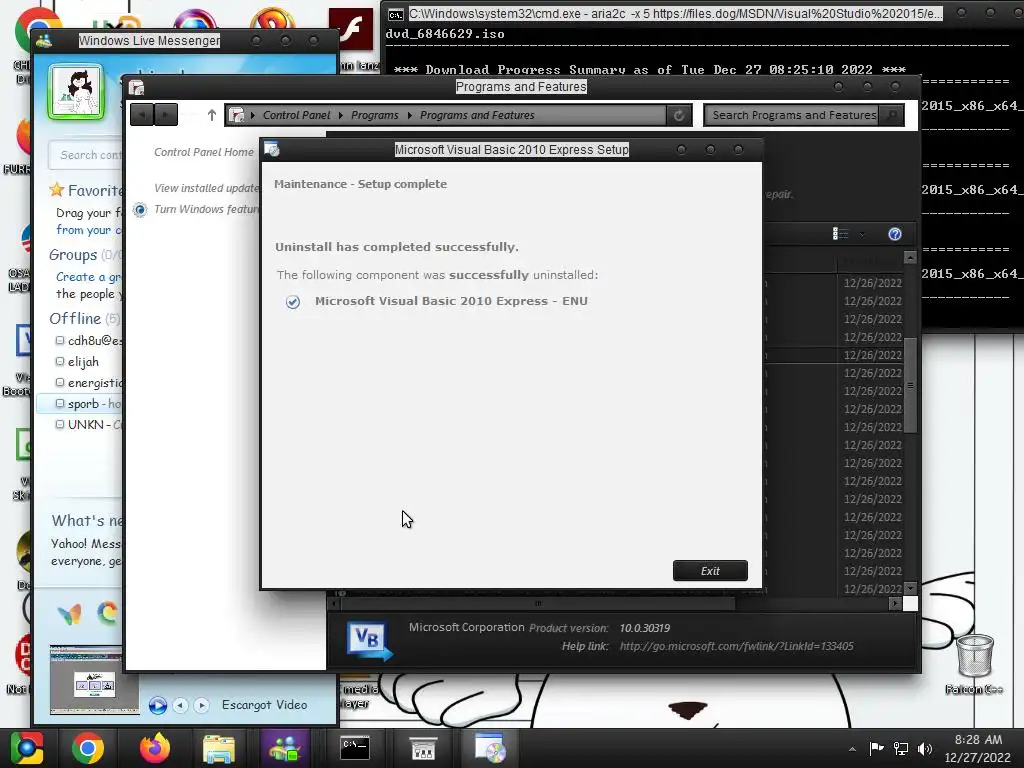The height and width of the screenshot is (768, 1024).
Task: Click the shield icon beside Turn Windows features
Action: tap(140, 210)
